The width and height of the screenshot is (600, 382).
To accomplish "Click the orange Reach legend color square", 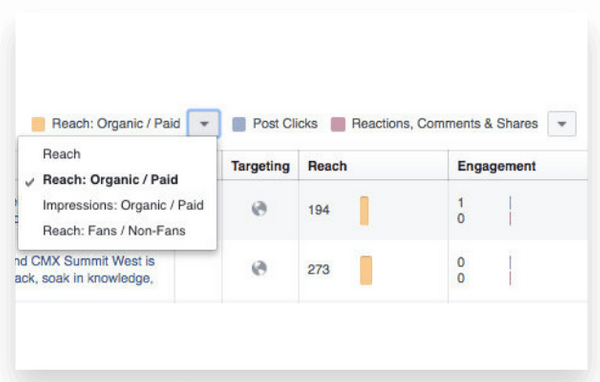I will tap(38, 124).
